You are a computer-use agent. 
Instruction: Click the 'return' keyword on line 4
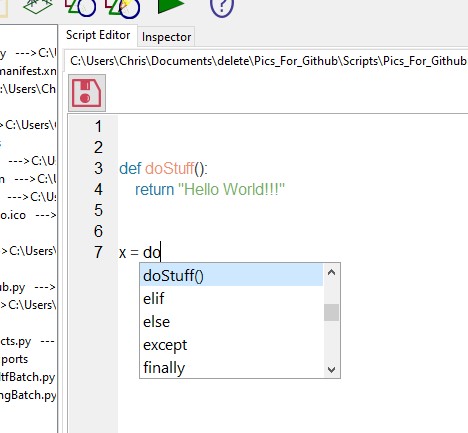155,189
